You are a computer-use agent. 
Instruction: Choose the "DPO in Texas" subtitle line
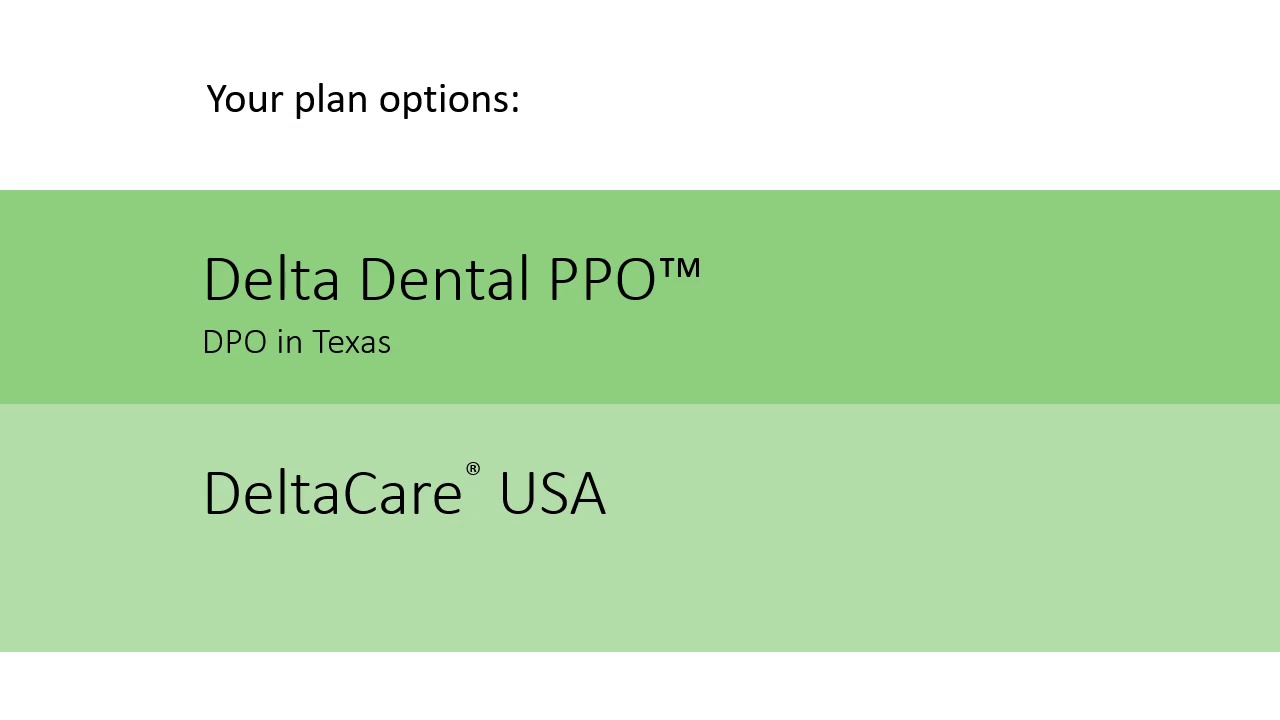click(296, 342)
